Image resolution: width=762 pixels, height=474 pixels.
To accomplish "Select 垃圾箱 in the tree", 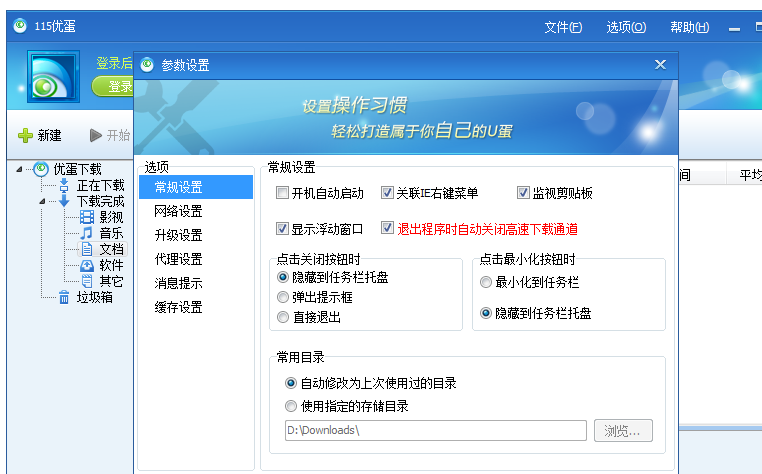I will [94, 297].
